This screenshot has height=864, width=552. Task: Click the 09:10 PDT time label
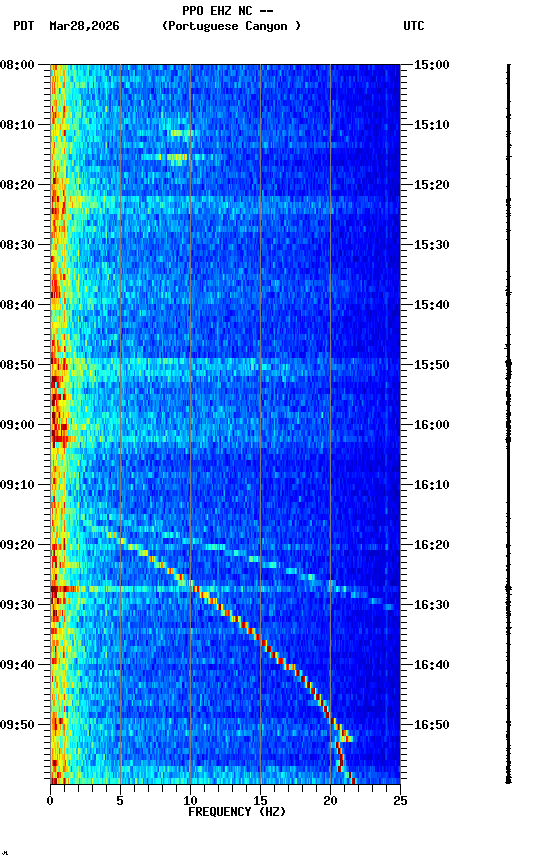17,485
